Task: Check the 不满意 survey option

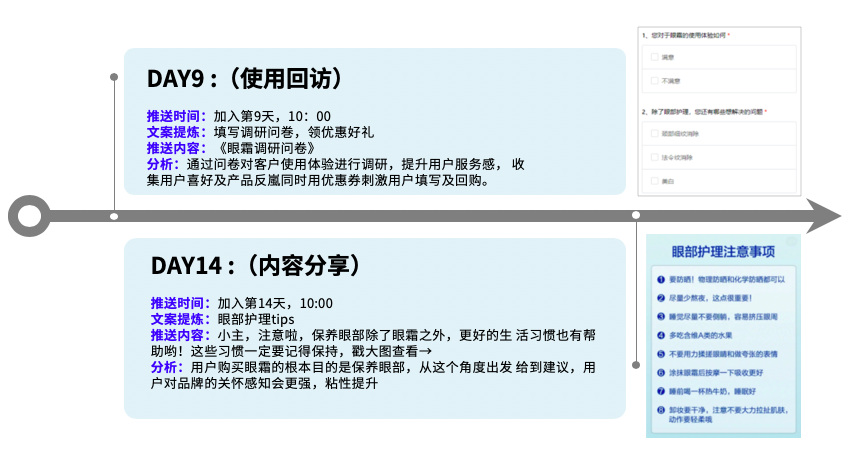Action: pos(655,80)
